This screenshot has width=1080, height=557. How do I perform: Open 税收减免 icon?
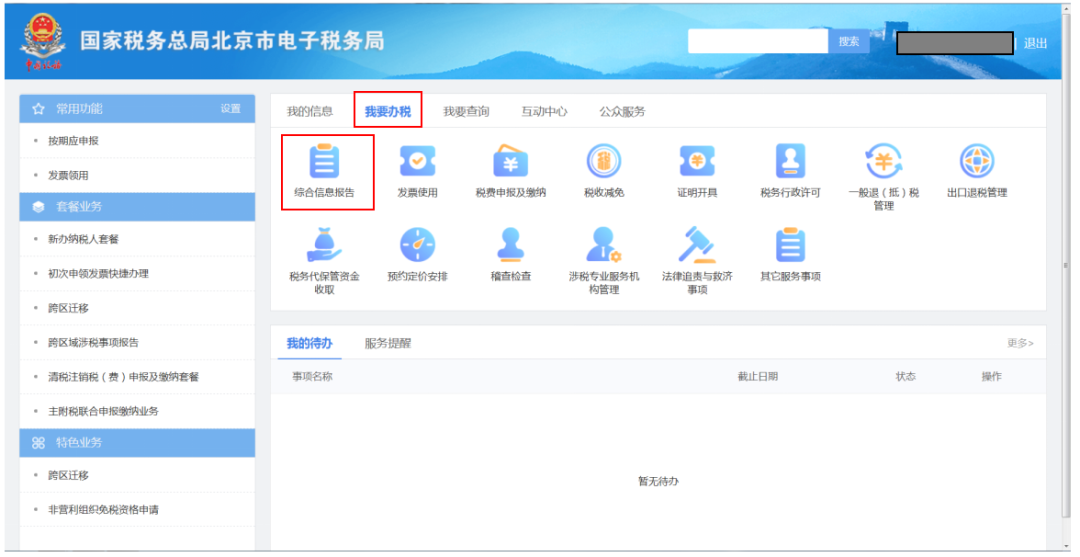(604, 161)
